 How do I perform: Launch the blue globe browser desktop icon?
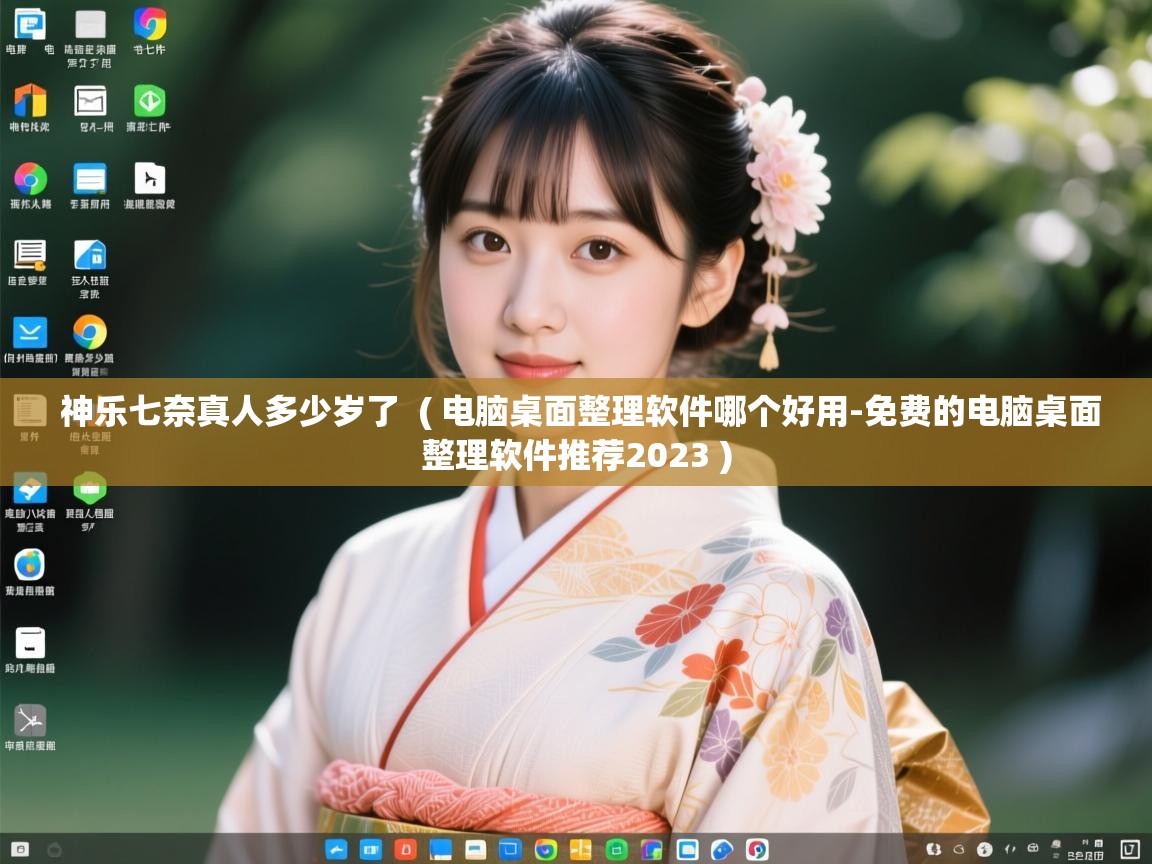(x=30, y=567)
